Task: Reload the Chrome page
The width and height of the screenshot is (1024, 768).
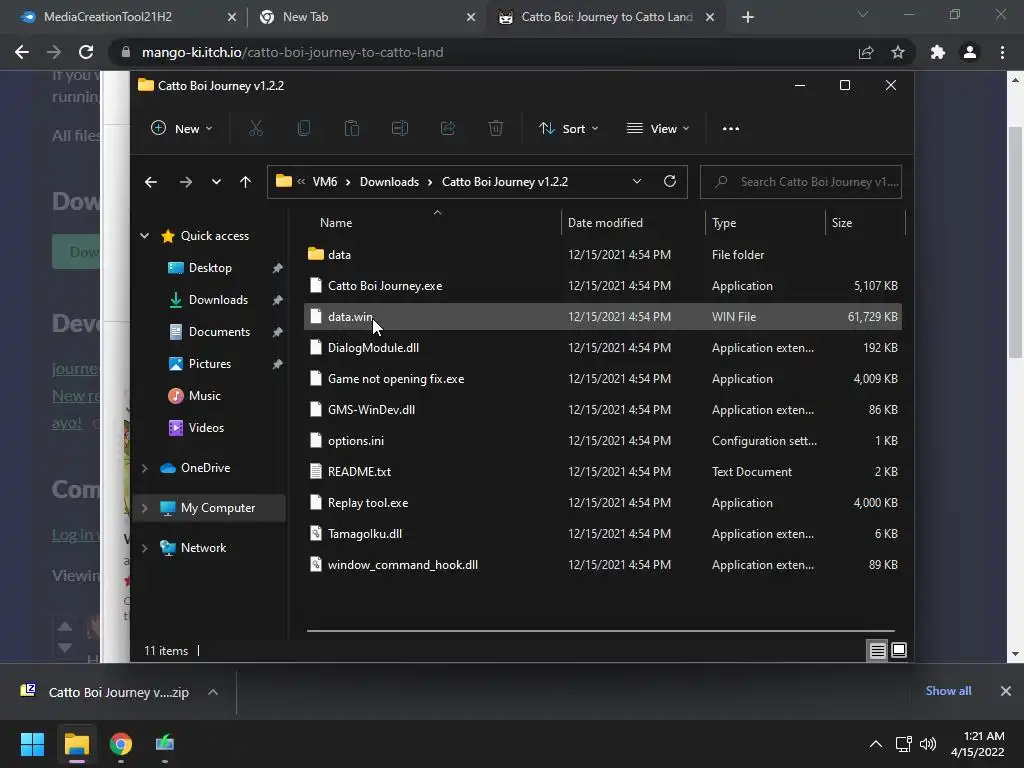Action: click(x=86, y=52)
